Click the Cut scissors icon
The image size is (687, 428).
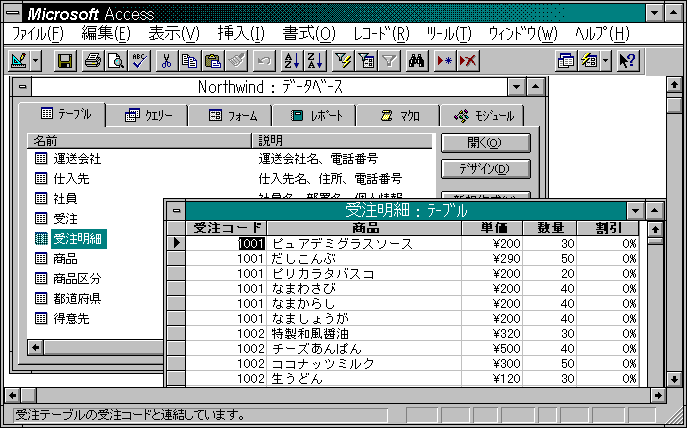(x=166, y=61)
